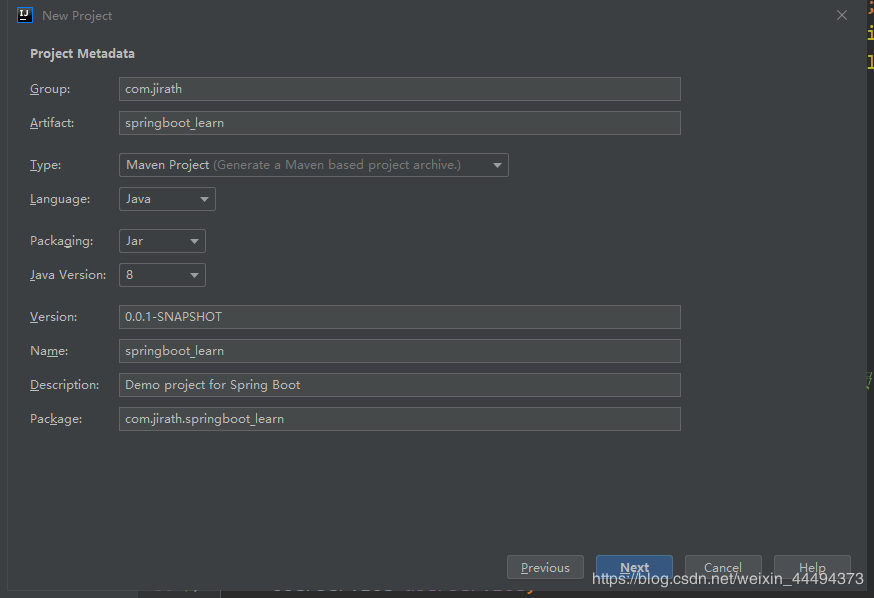Open the Packaging dropdown showing Jar
874x598 pixels.
pyautogui.click(x=162, y=241)
